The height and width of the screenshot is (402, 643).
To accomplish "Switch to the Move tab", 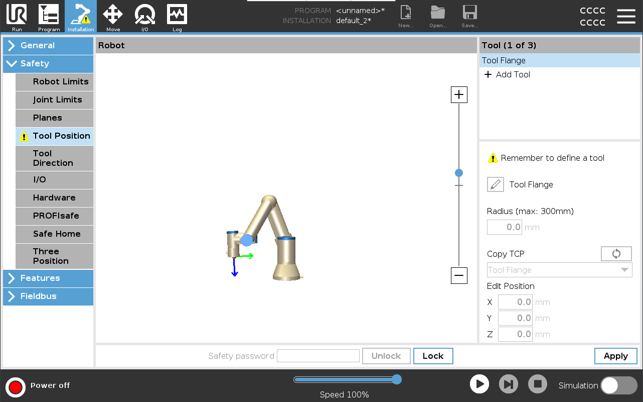I will [112, 15].
